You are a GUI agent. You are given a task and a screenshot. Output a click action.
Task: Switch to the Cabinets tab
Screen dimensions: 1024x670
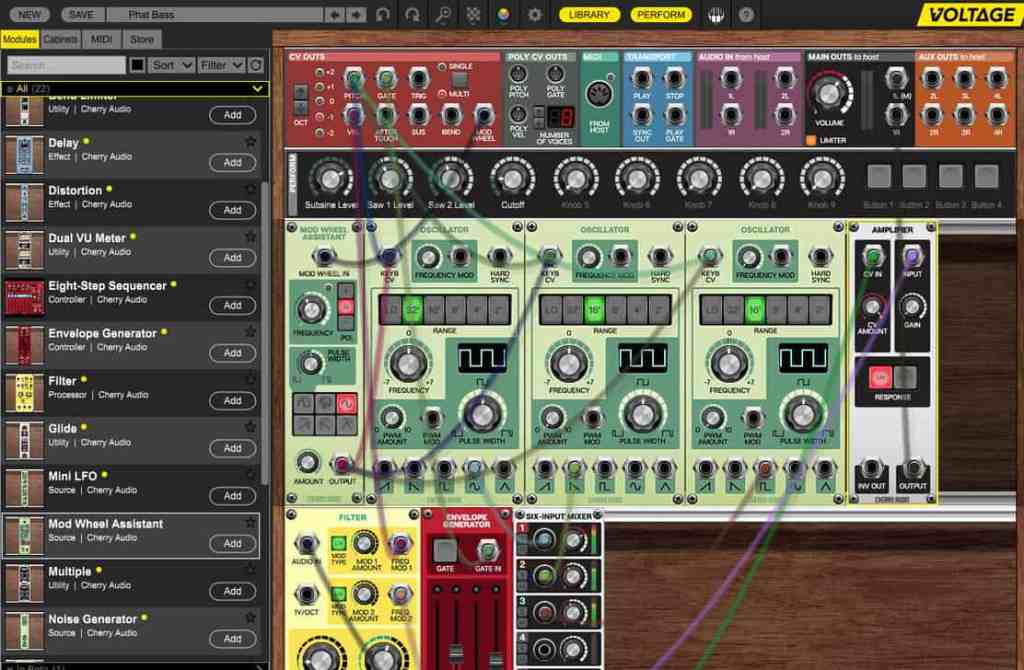click(x=61, y=39)
